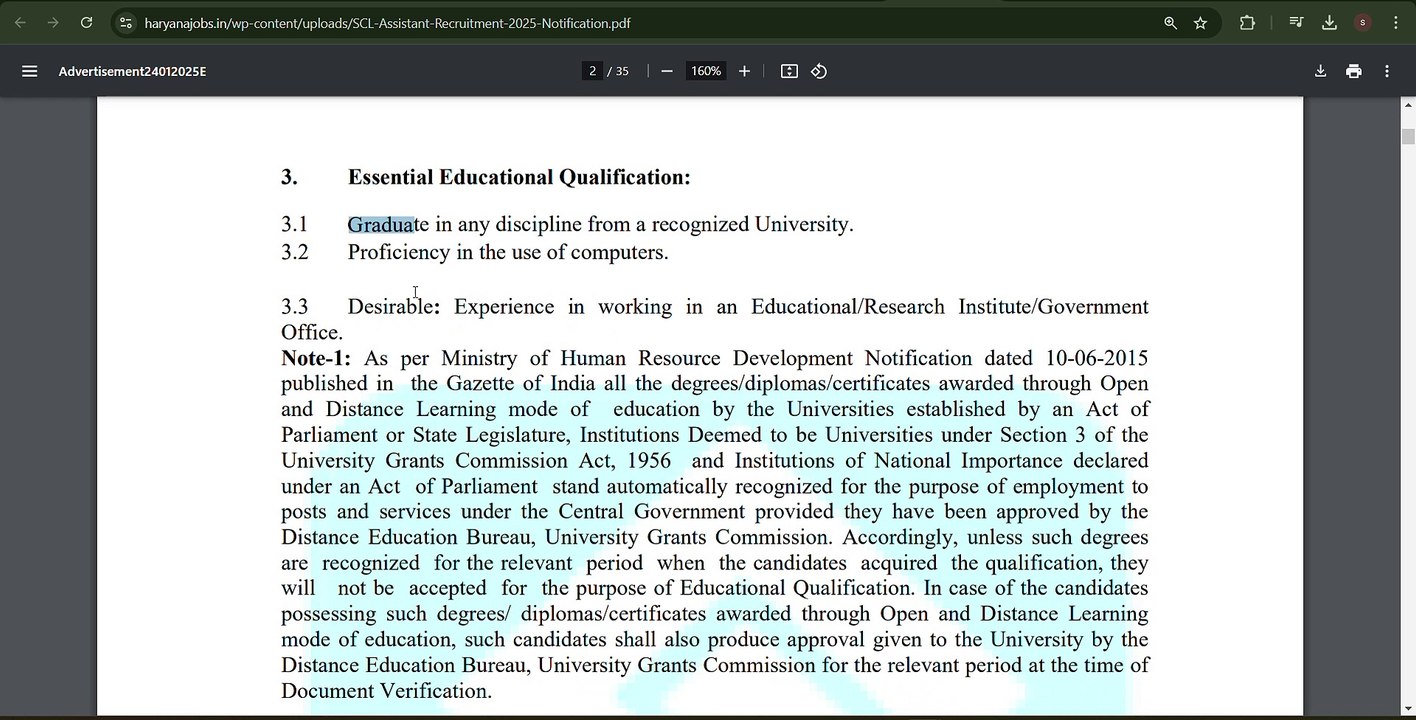Click the section number '3.3'
Screen dimensions: 1416x720
(x=295, y=306)
